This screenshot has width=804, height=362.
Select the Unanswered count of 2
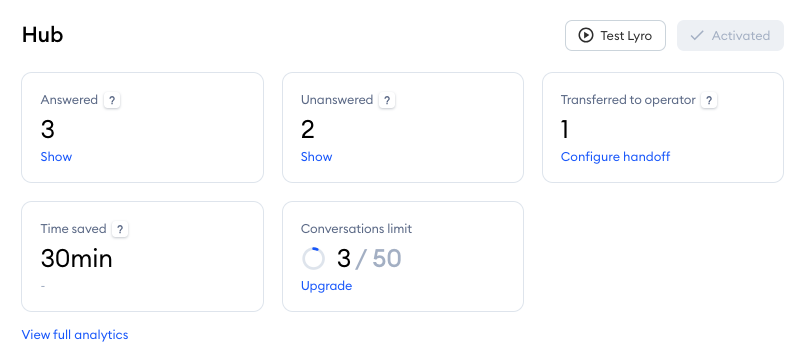tap(308, 130)
